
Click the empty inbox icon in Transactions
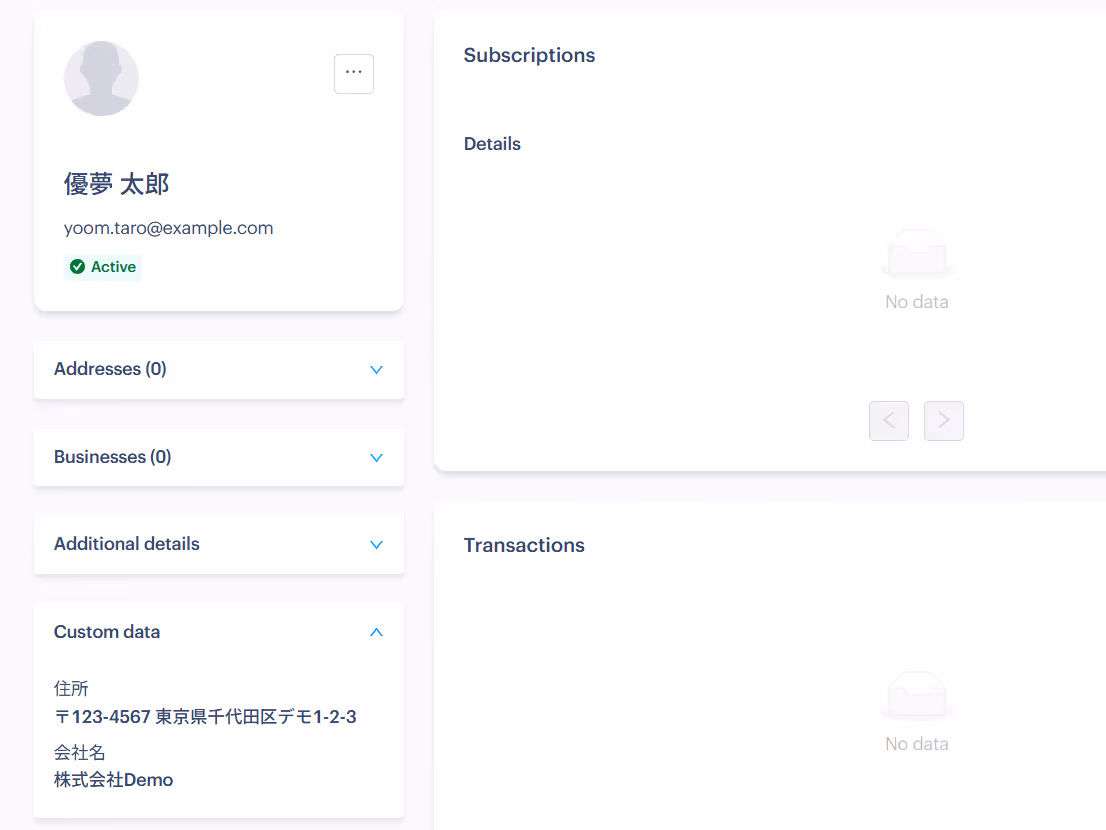click(x=917, y=695)
